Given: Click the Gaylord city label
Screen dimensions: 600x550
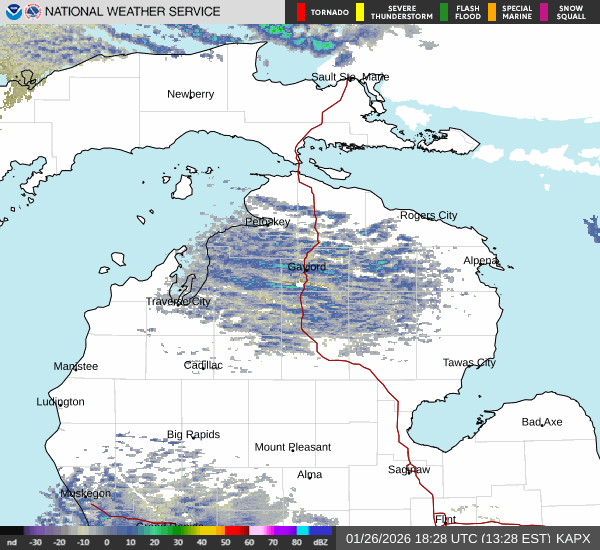Looking at the screenshot, I should (x=306, y=267).
